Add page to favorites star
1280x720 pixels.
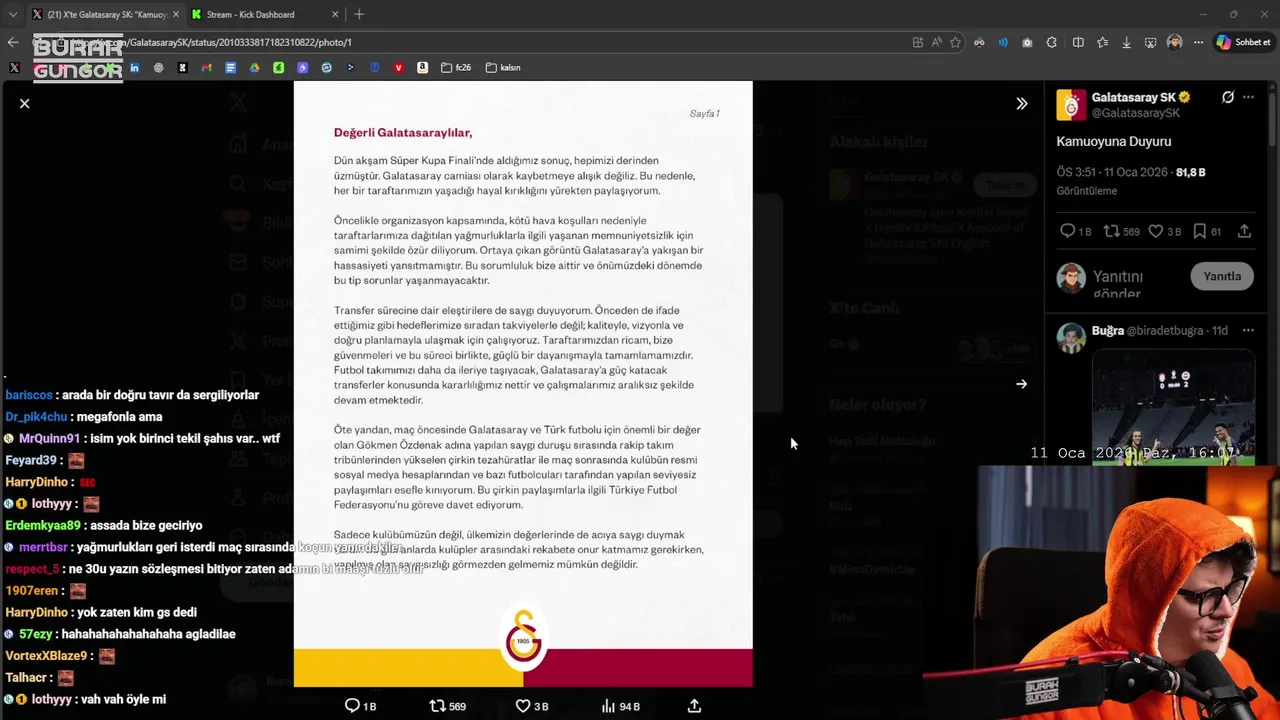pos(955,42)
